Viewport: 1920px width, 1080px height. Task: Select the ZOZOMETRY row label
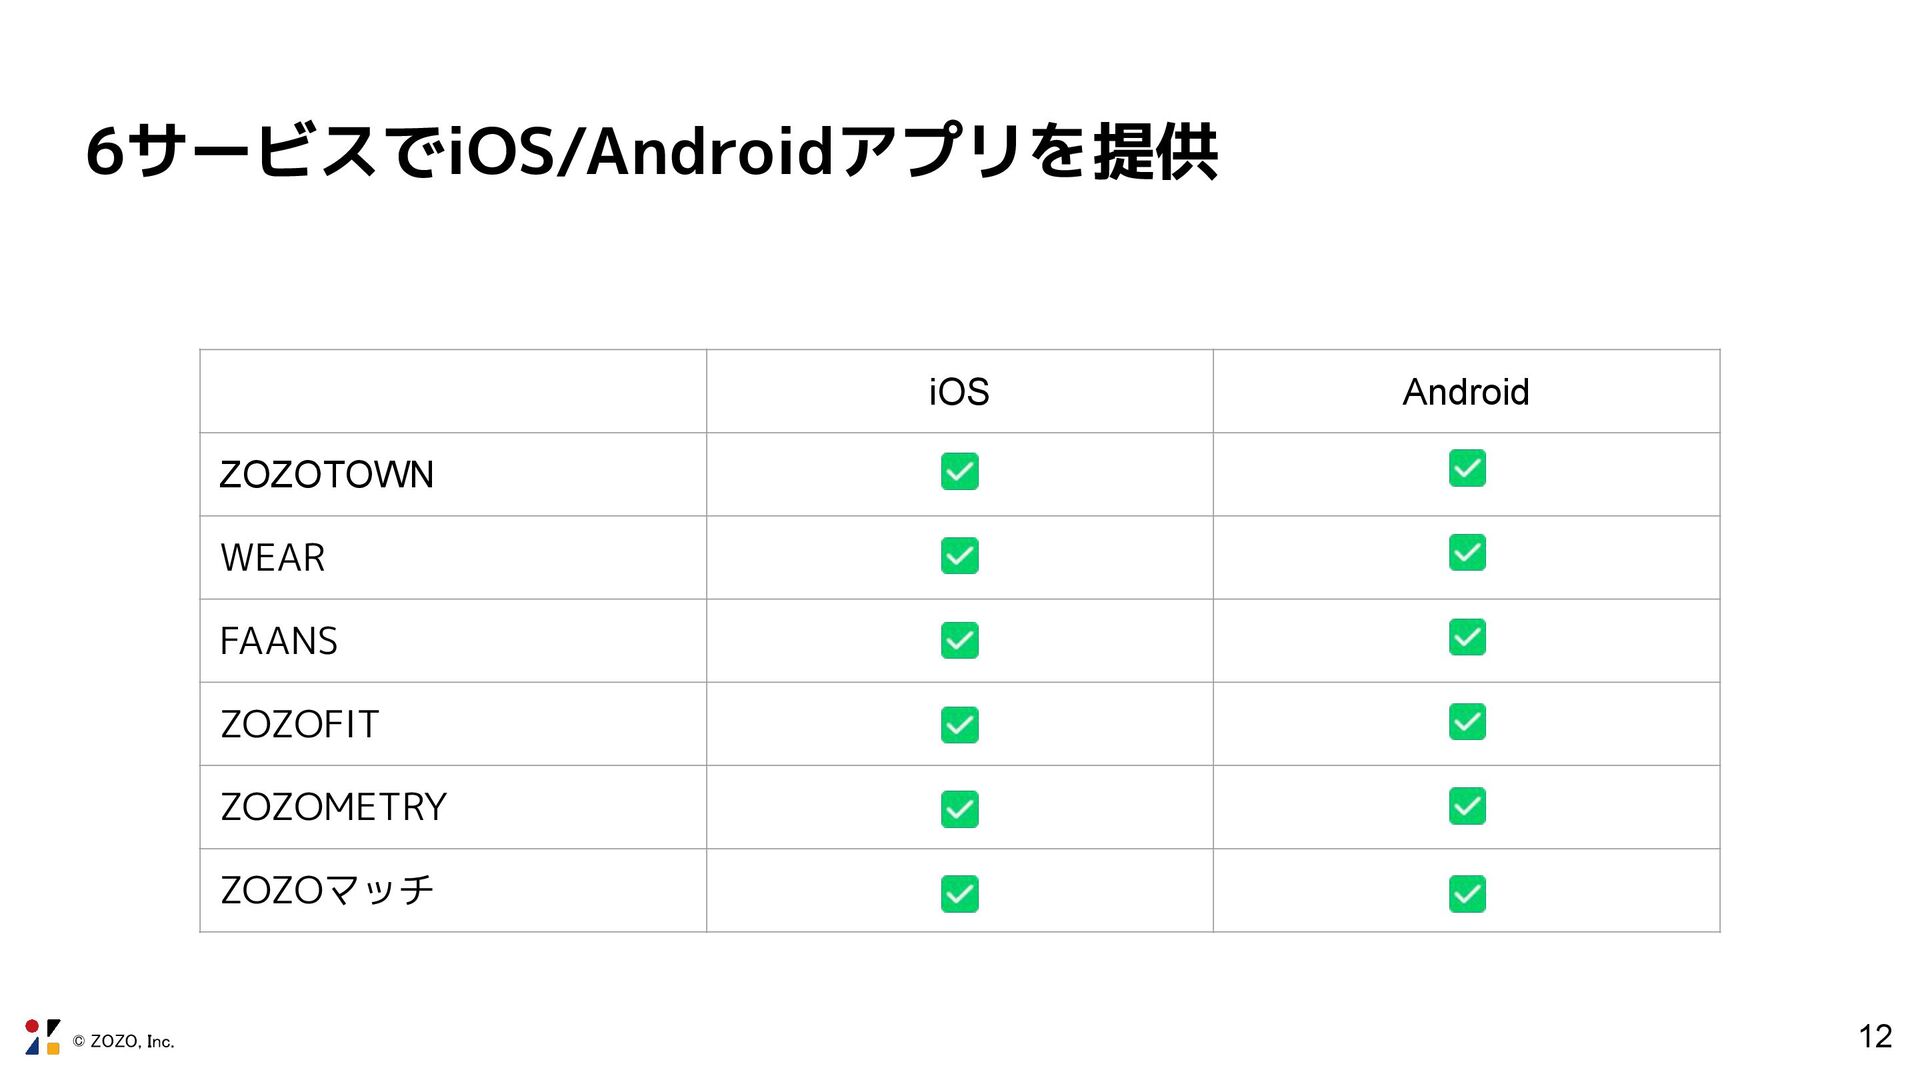(x=333, y=807)
